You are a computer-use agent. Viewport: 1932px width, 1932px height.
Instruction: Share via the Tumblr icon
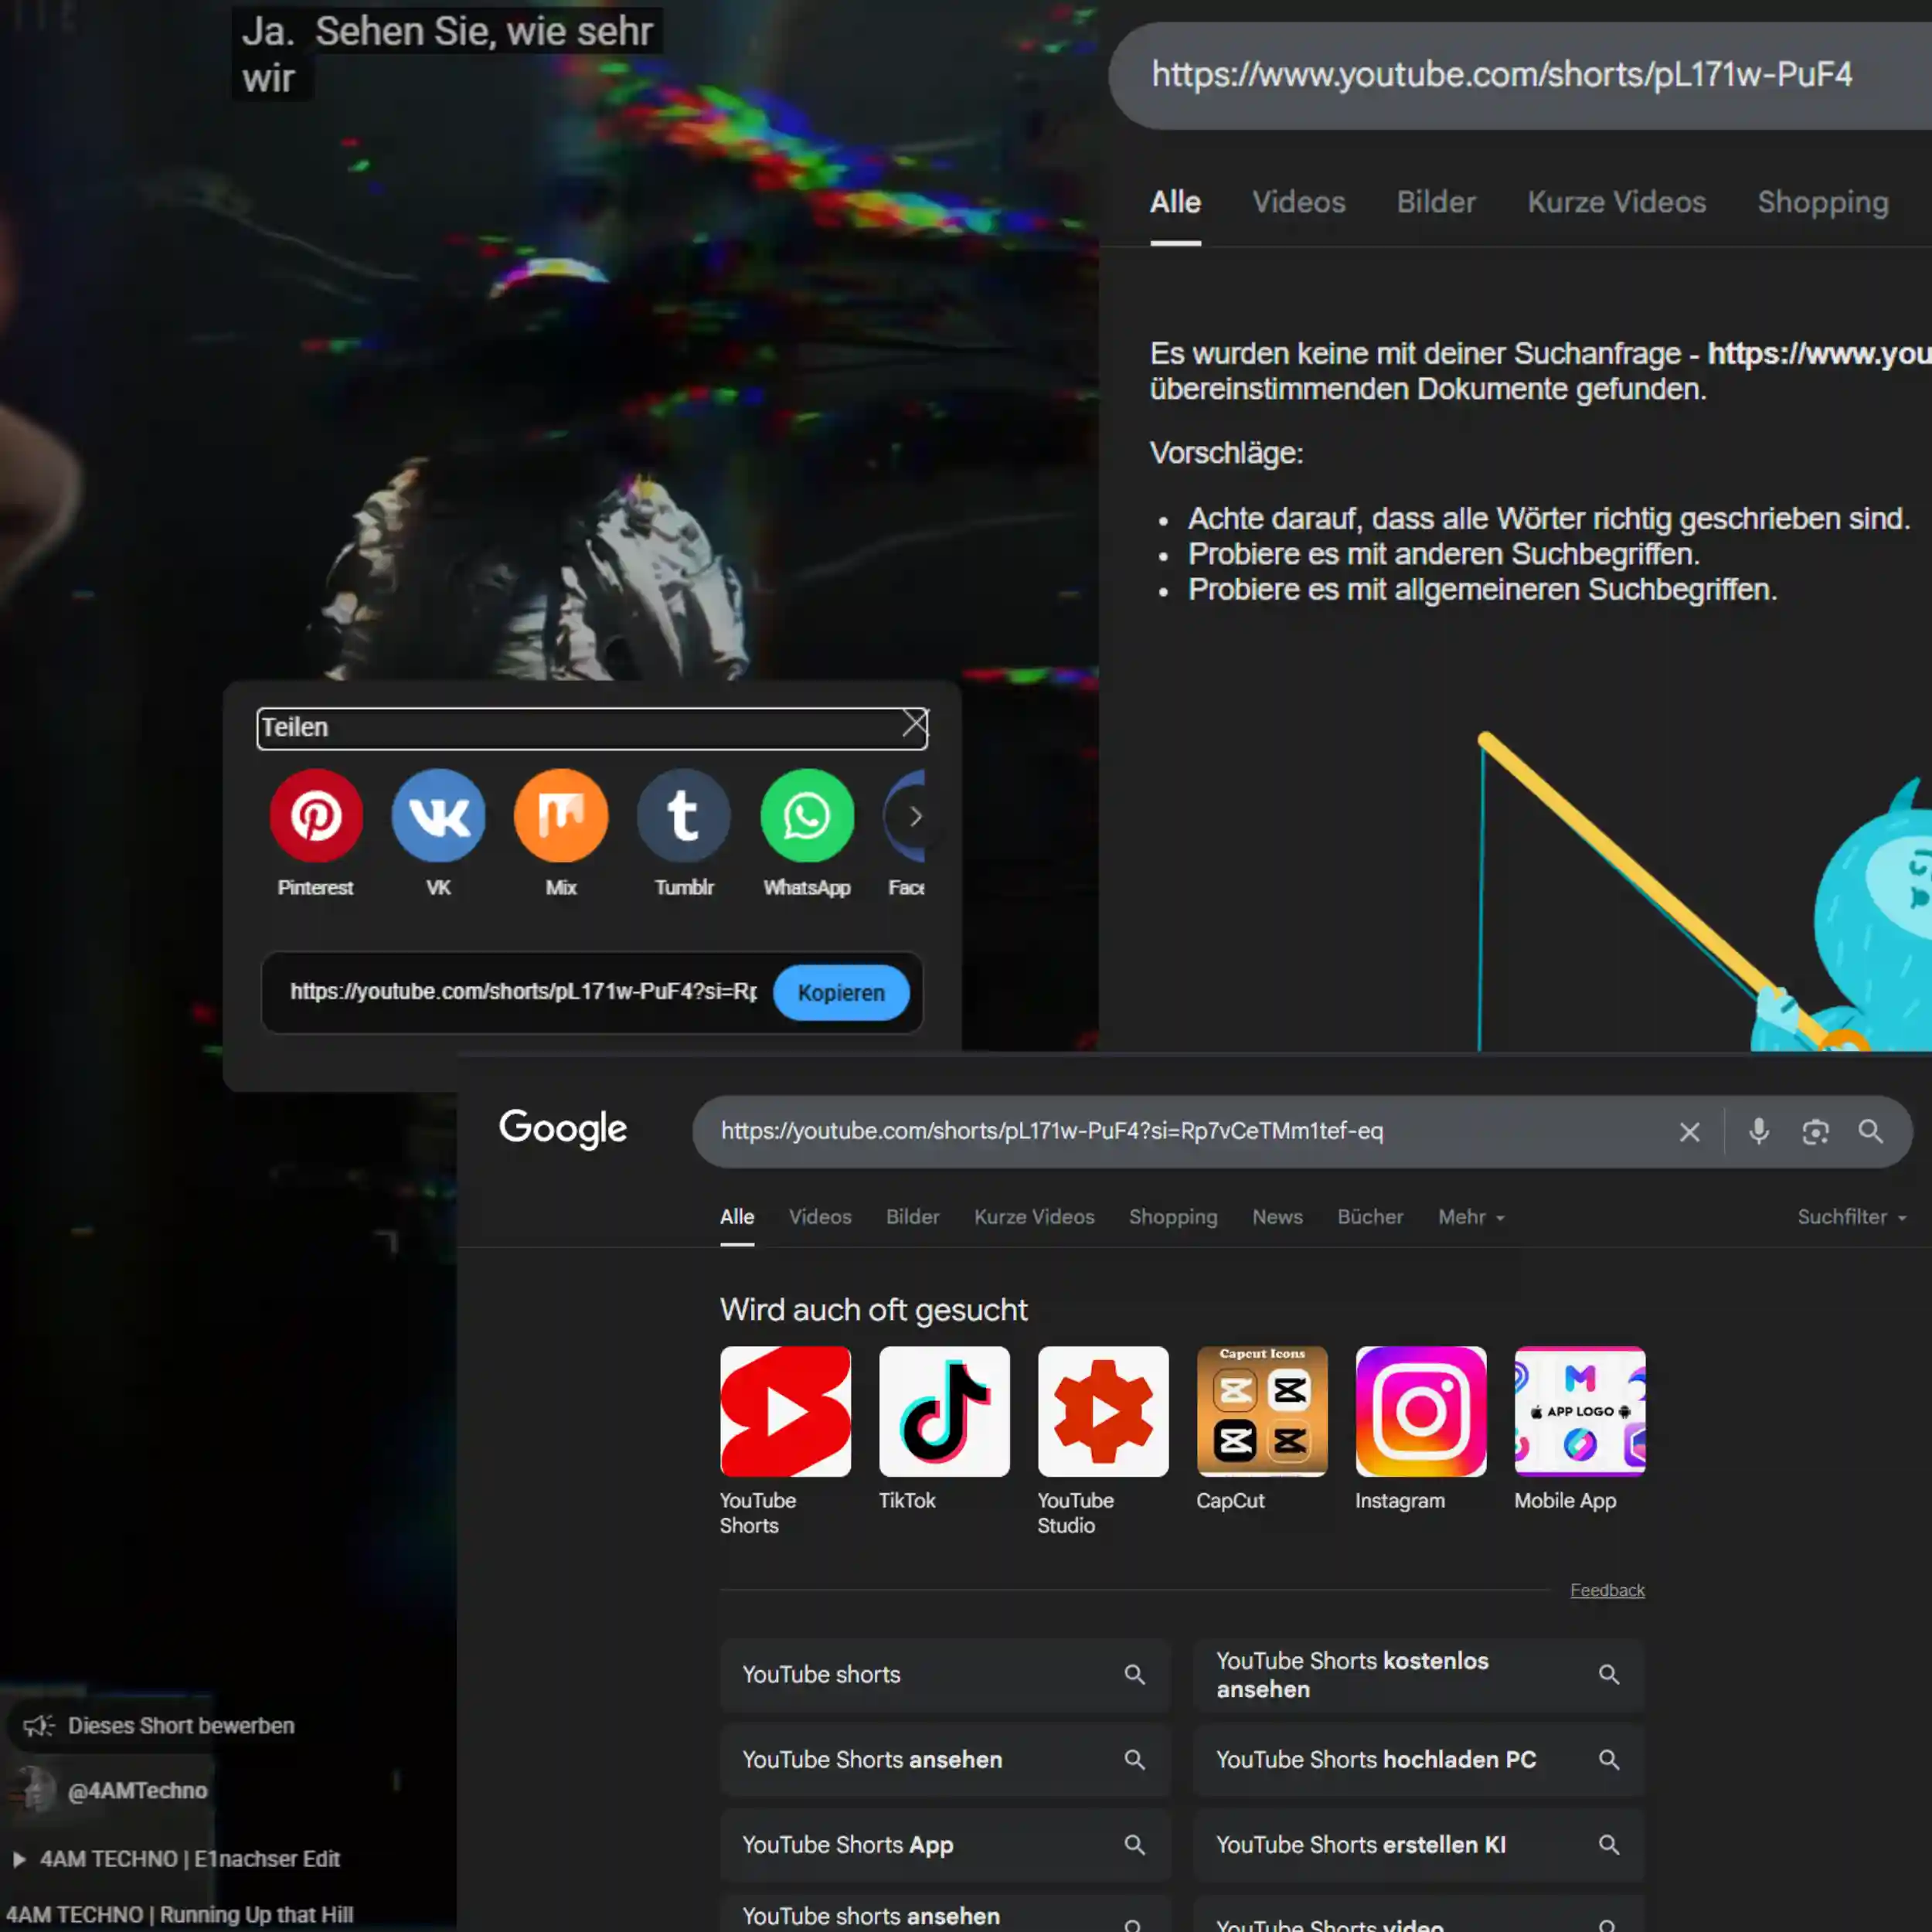(x=684, y=816)
